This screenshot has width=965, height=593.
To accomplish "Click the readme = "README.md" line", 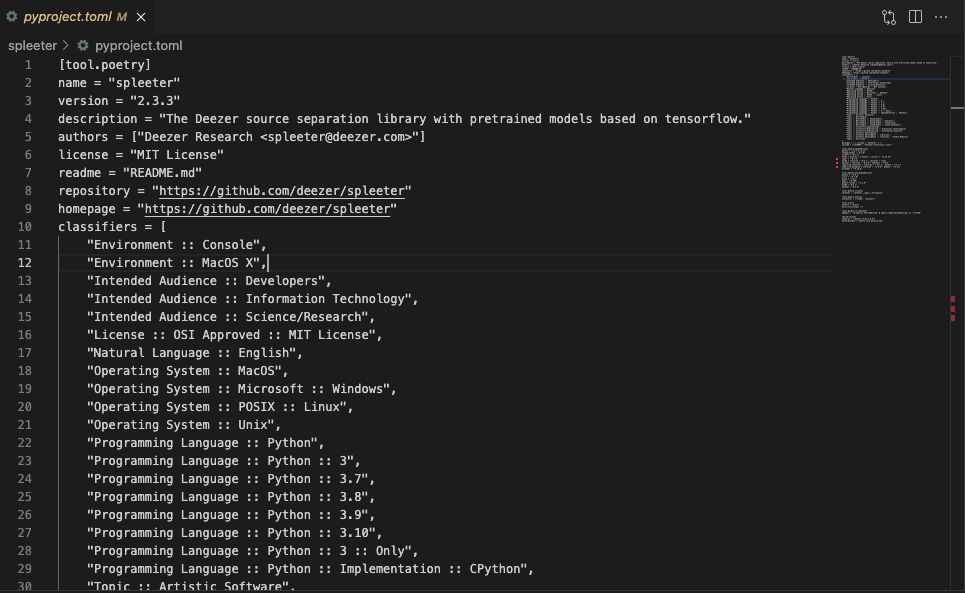I will pyautogui.click(x=130, y=173).
